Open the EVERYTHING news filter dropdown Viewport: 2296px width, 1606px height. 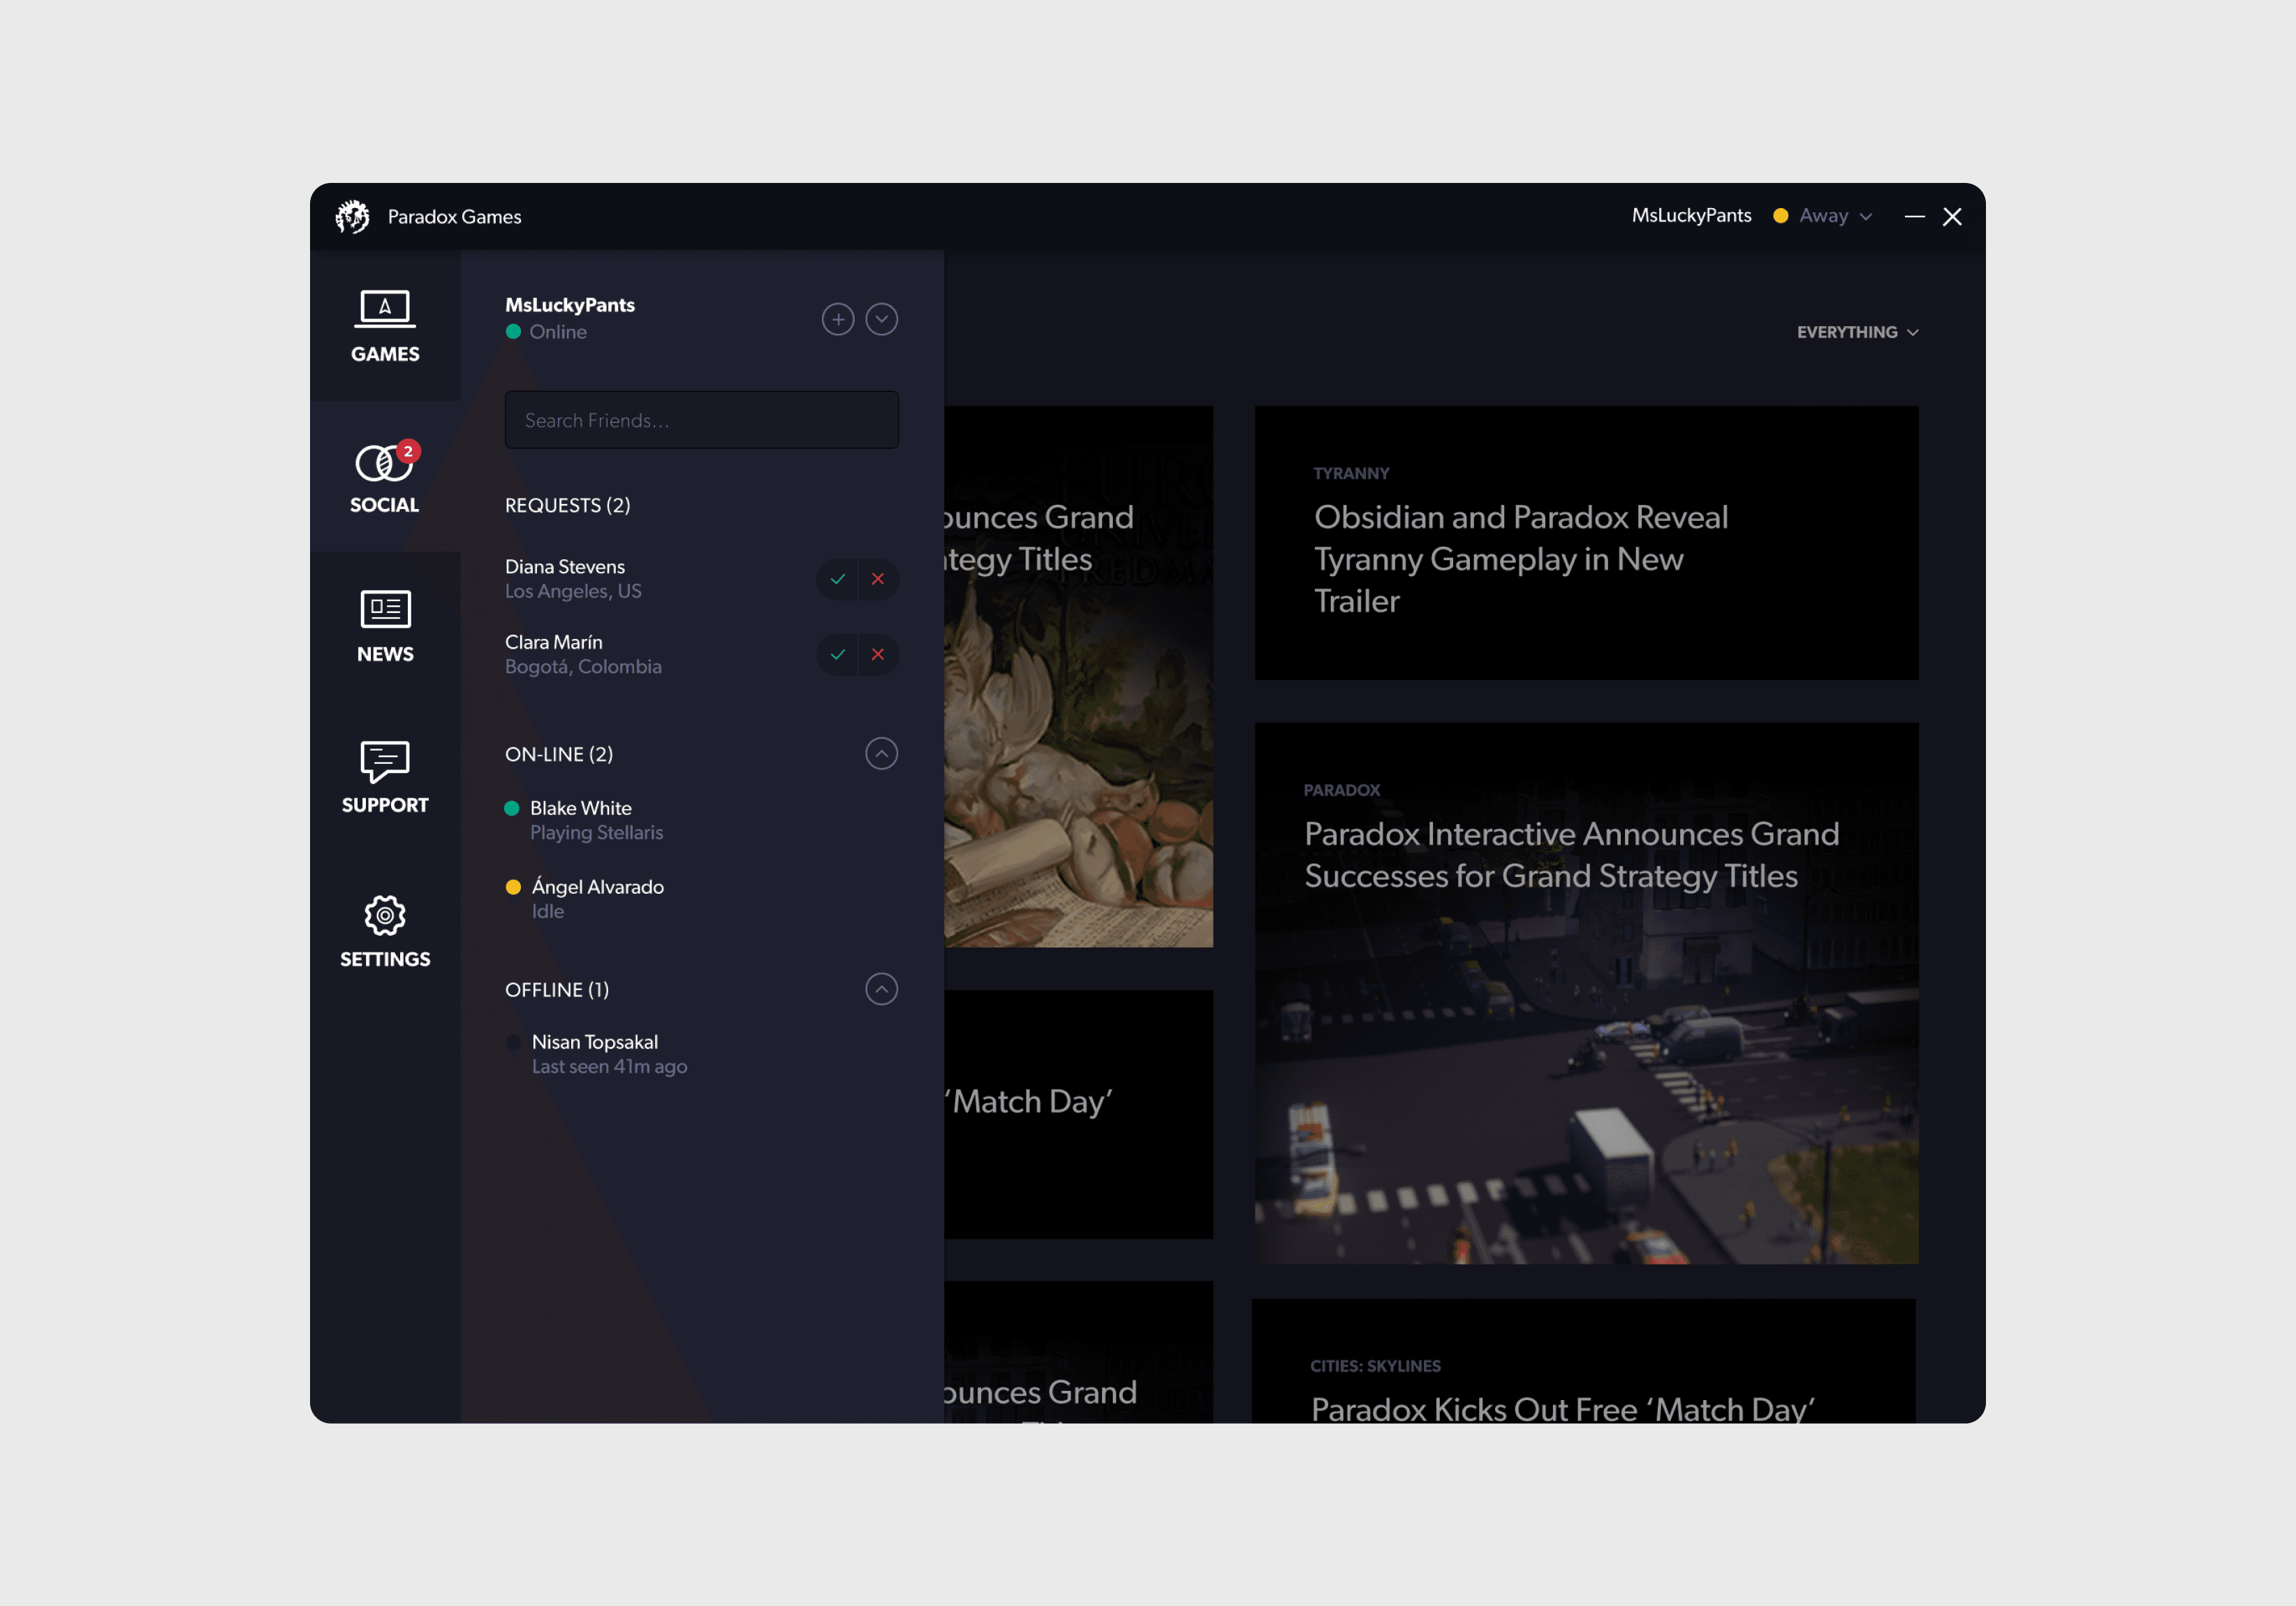1857,332
